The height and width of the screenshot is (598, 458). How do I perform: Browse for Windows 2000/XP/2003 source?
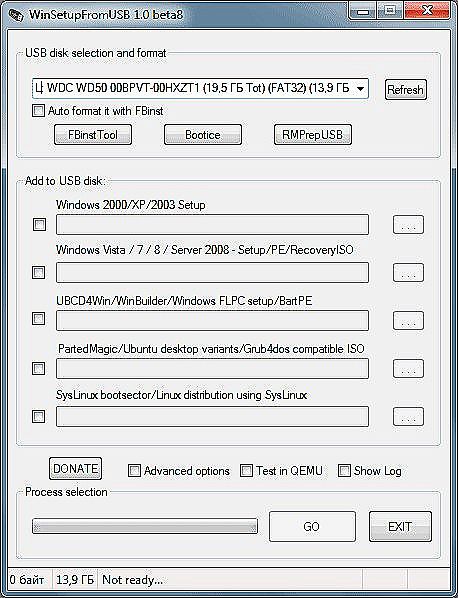(x=408, y=225)
